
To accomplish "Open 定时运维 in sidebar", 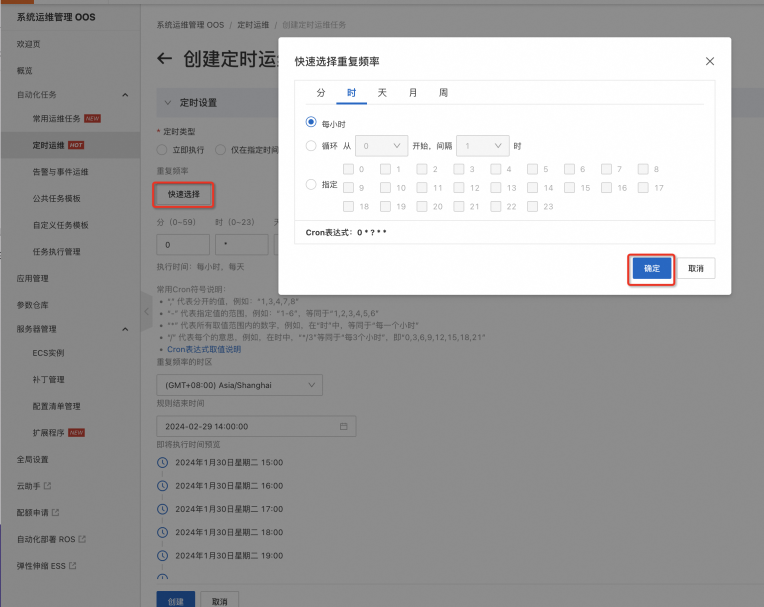I will (x=48, y=145).
